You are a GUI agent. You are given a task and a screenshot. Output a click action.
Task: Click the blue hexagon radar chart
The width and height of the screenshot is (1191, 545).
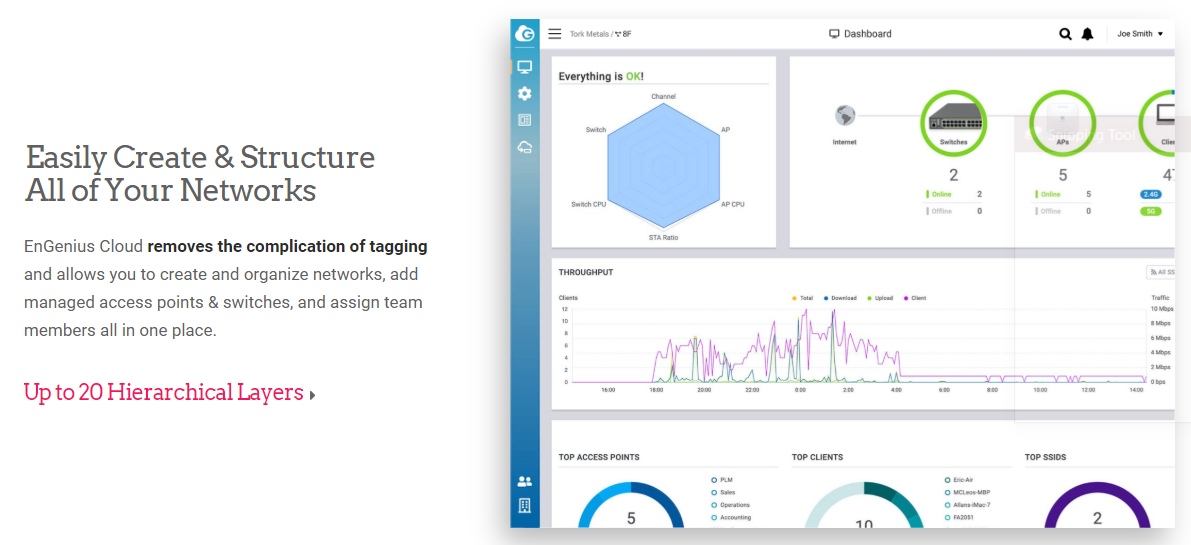click(663, 166)
